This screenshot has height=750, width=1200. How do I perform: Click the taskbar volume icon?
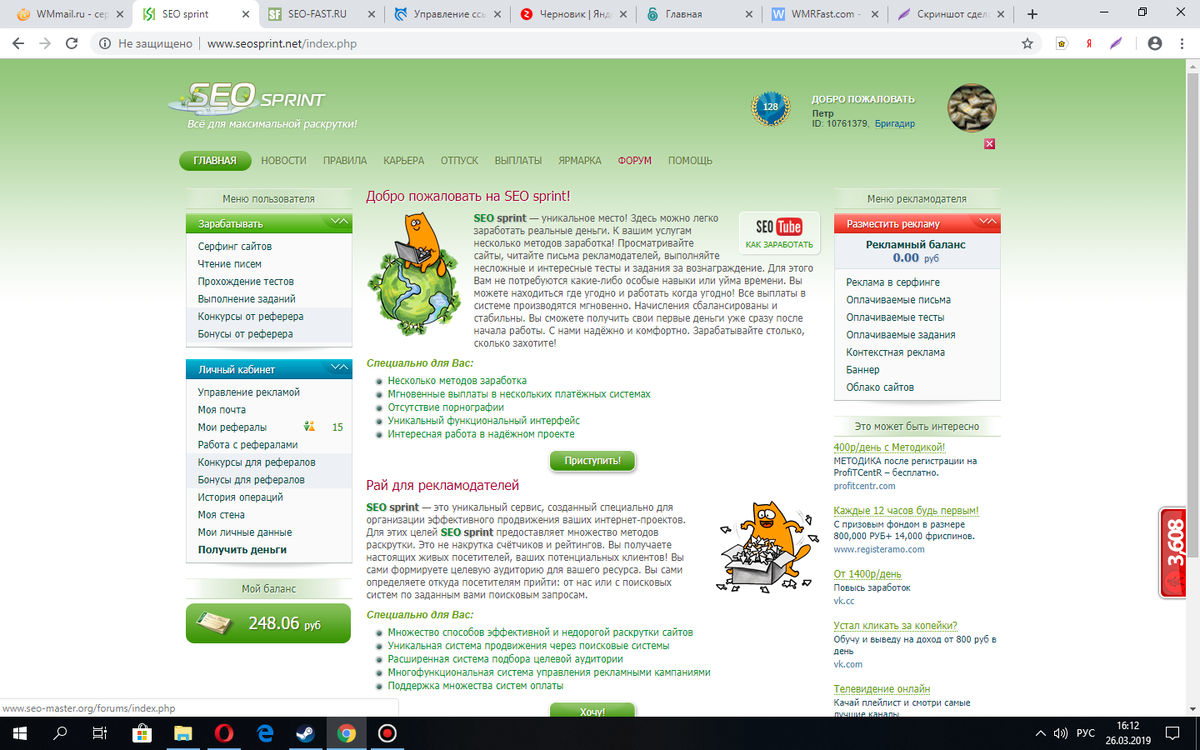point(1058,734)
